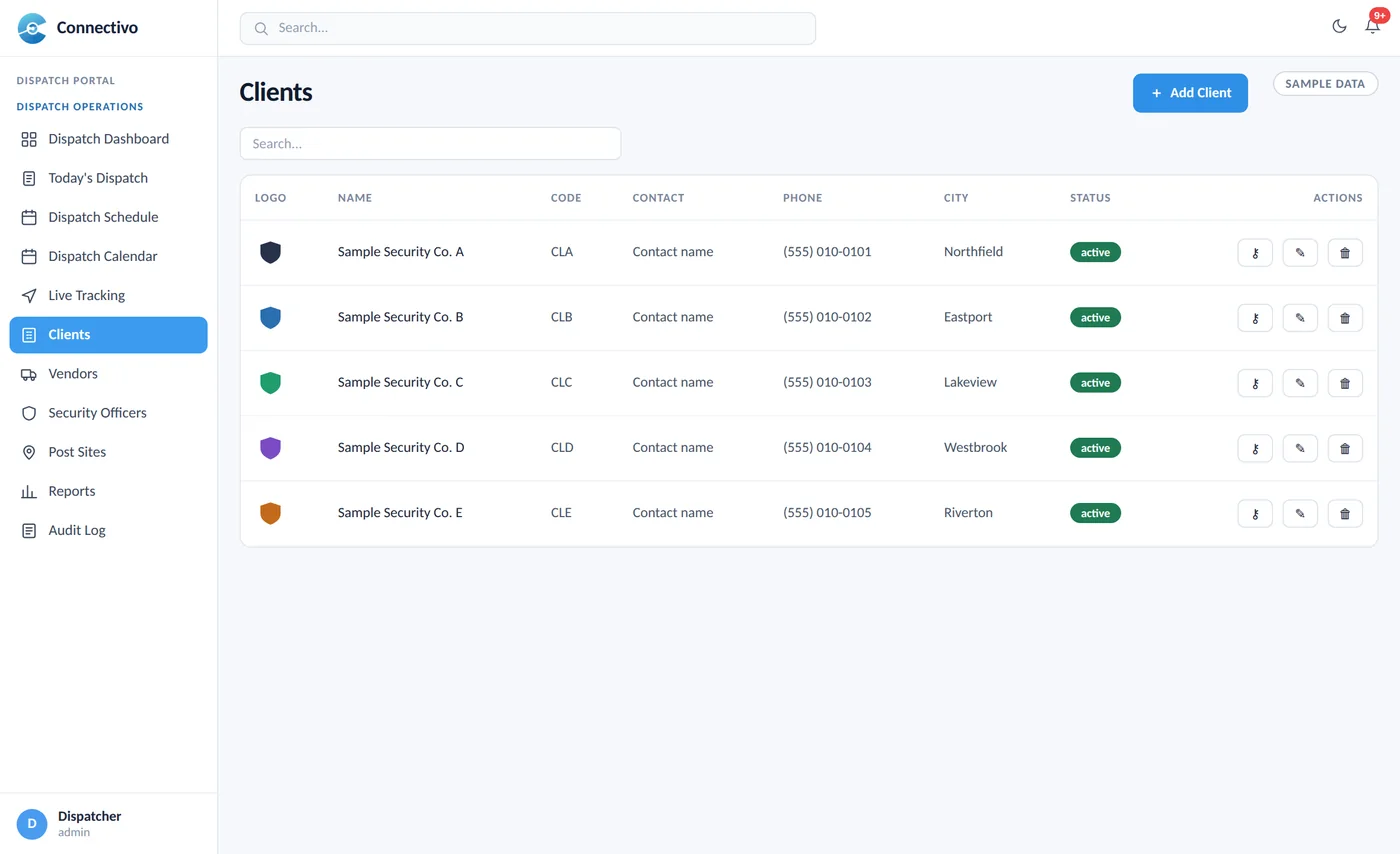Open Security Officers section
The height and width of the screenshot is (854, 1400).
click(108, 413)
